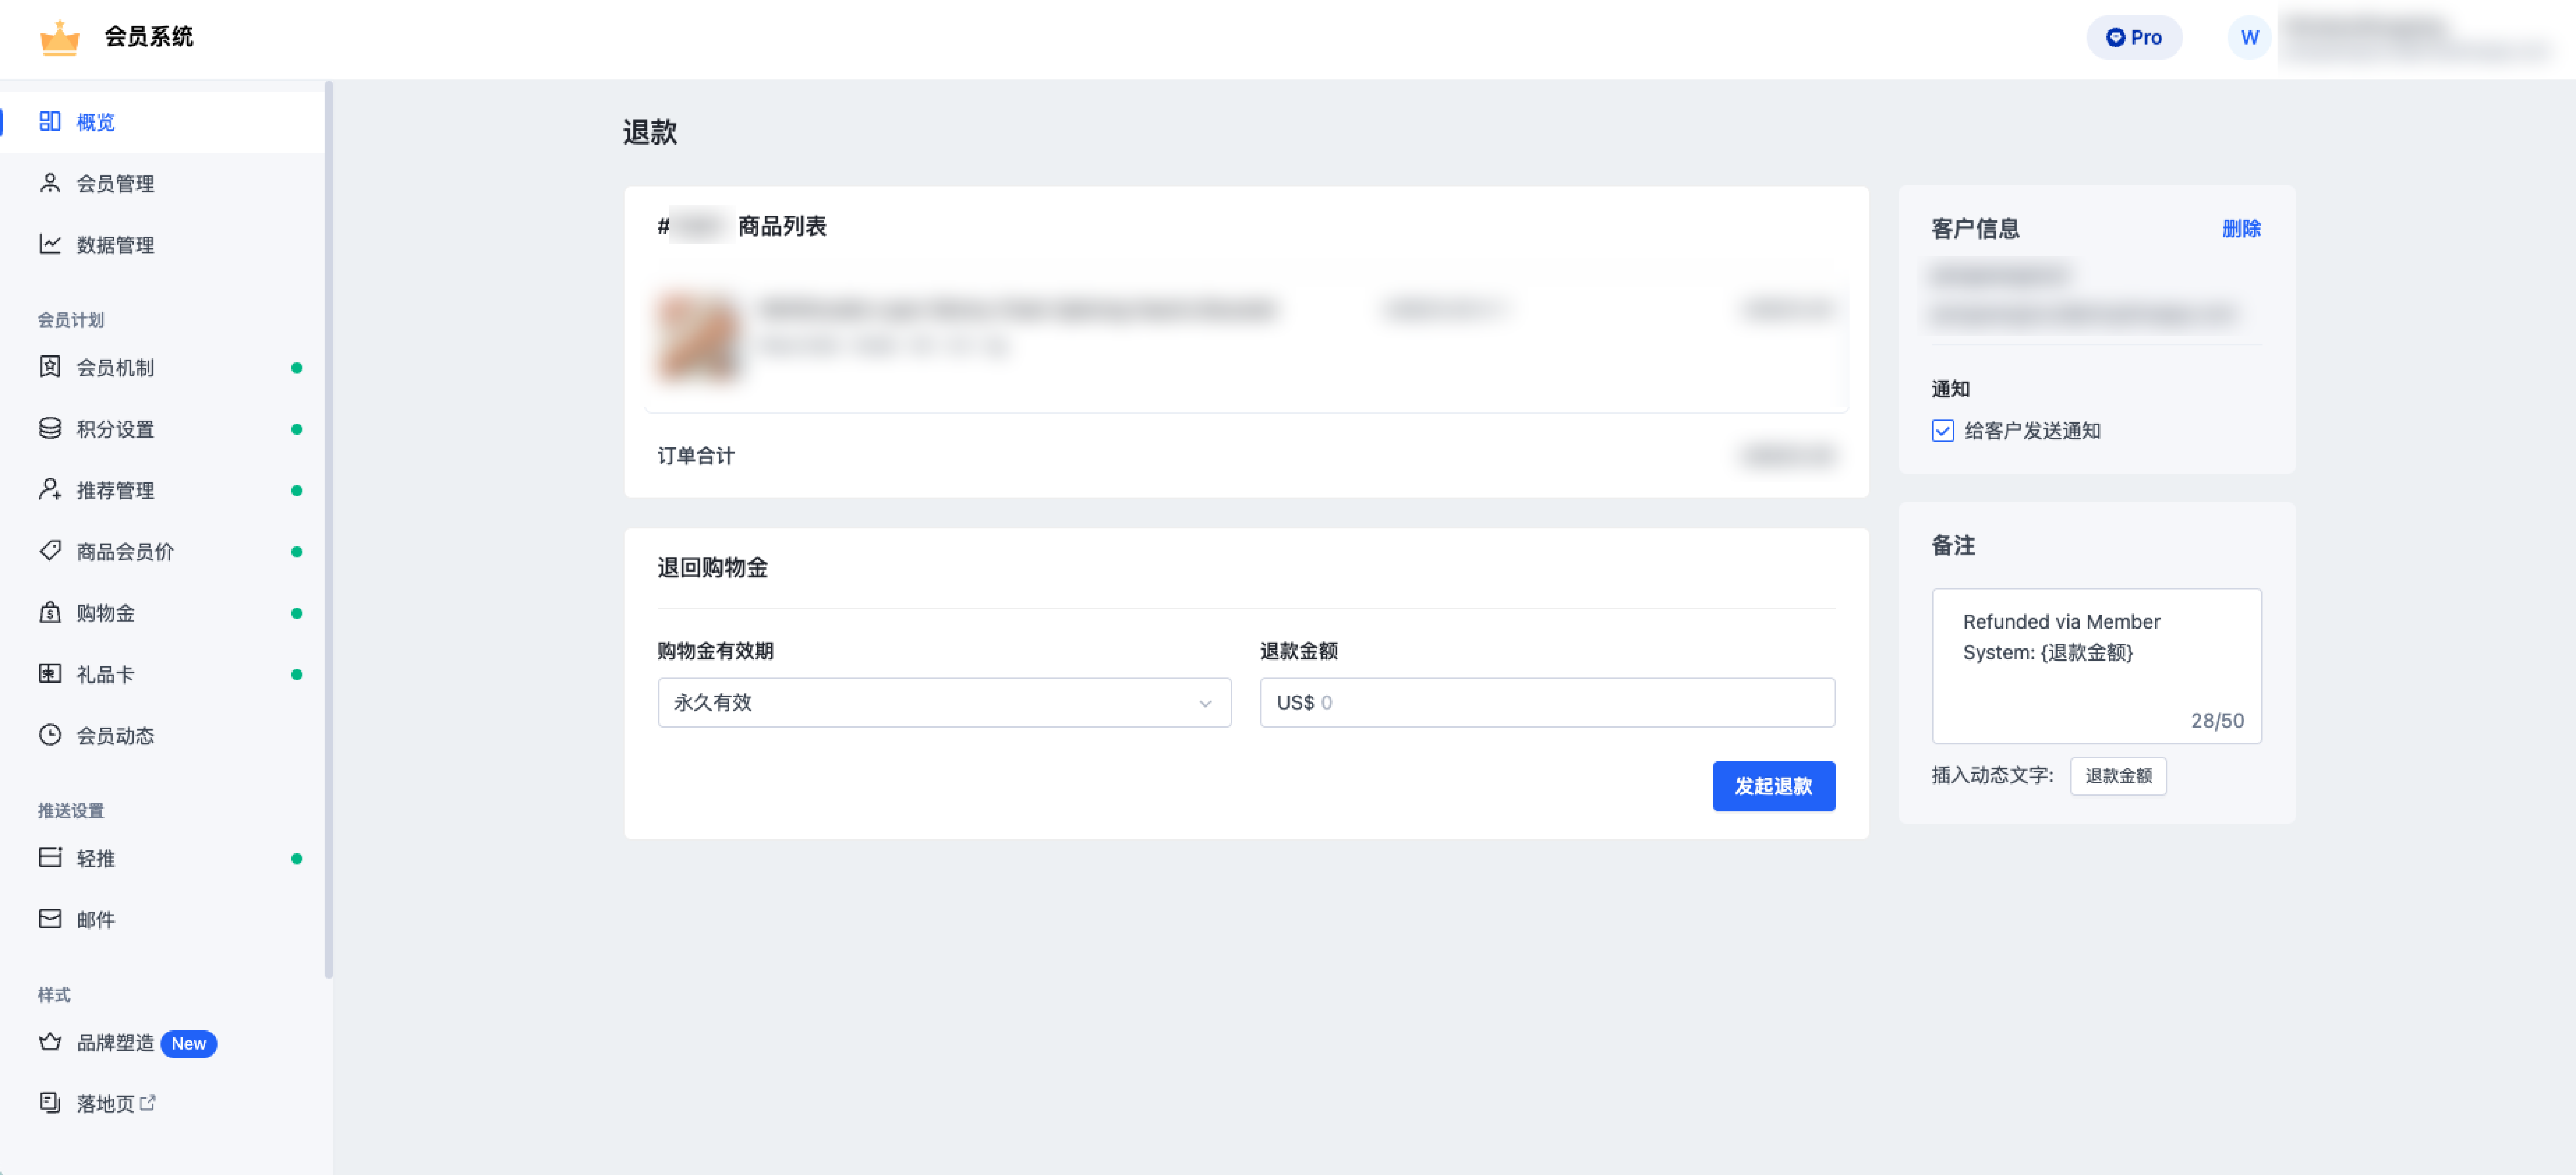
Task: Click the 推荐管理 user-plus icon
Action: (50, 489)
